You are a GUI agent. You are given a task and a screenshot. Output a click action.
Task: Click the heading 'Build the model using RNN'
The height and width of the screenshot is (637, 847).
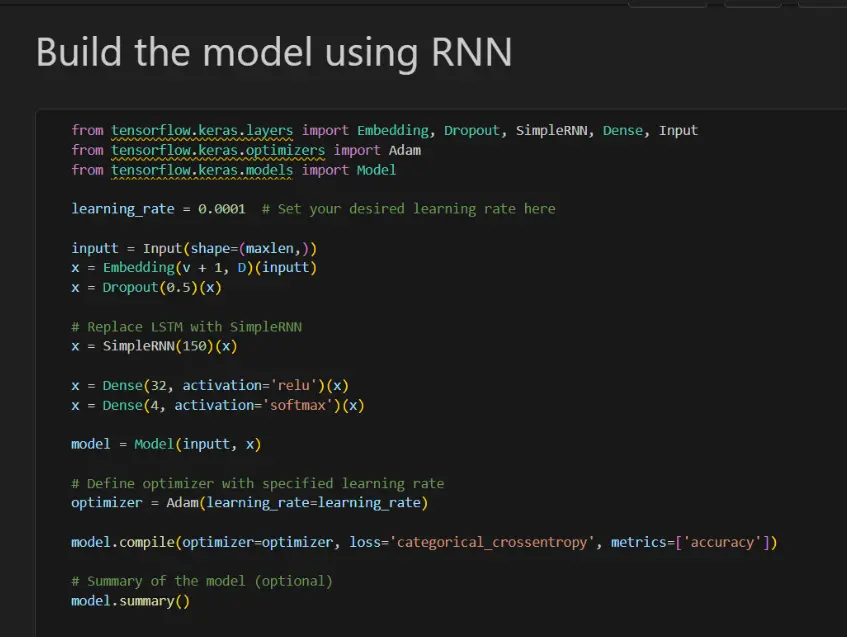[274, 53]
